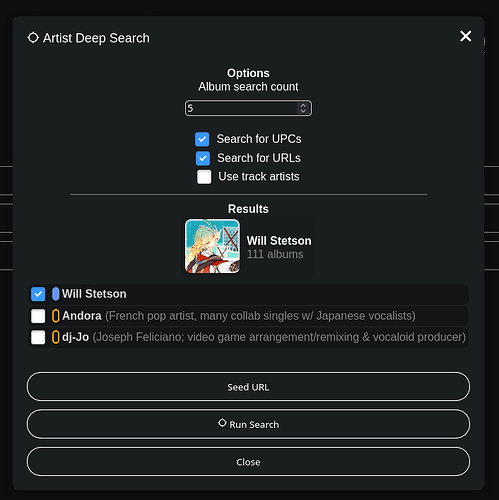Click the crosshair icon beside Artist Deep Search
The image size is (499, 500).
(33, 38)
